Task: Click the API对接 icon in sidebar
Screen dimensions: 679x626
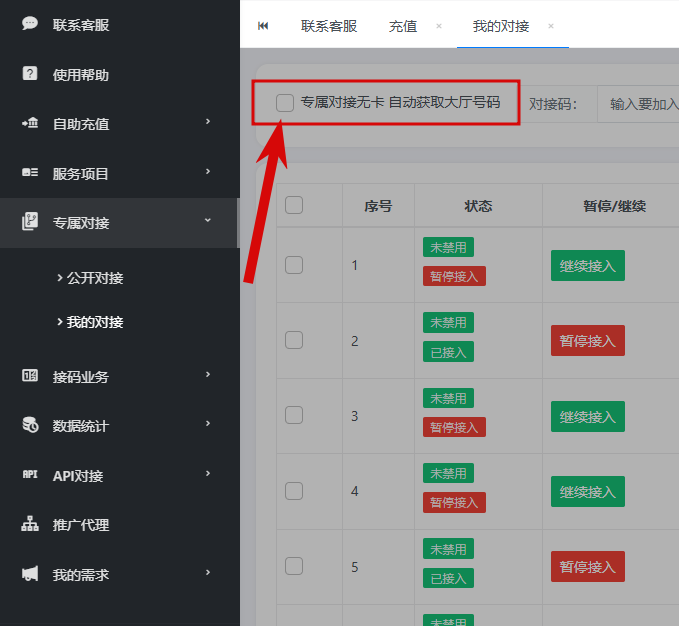Action: [x=30, y=474]
